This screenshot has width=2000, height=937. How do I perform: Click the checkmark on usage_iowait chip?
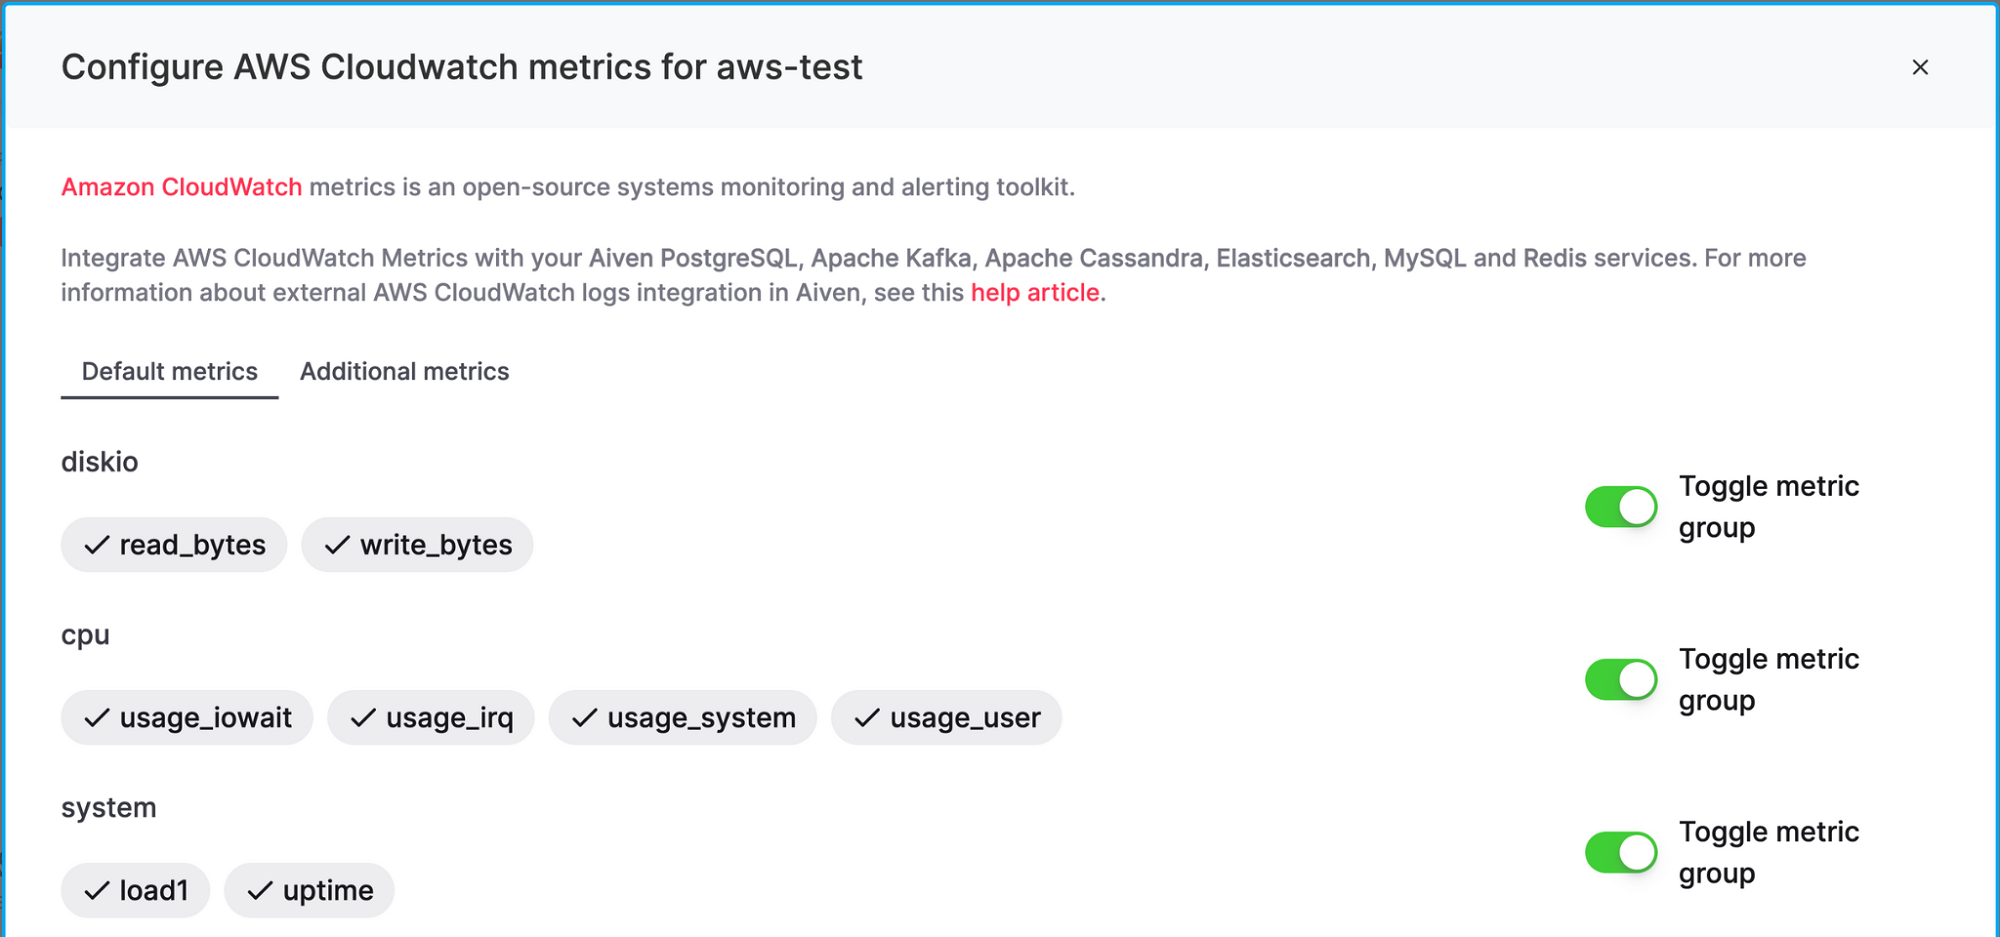pyautogui.click(x=96, y=717)
